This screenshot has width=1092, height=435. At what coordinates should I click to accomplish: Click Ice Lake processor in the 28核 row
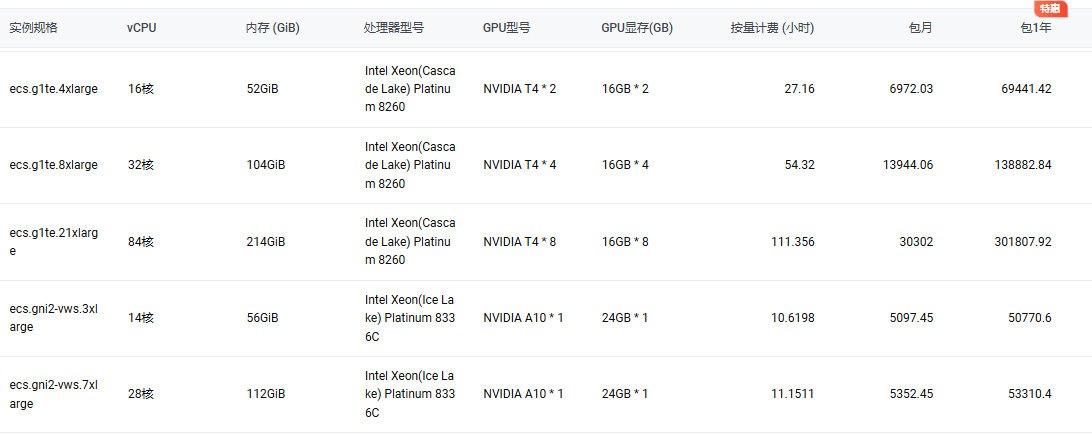(410, 394)
